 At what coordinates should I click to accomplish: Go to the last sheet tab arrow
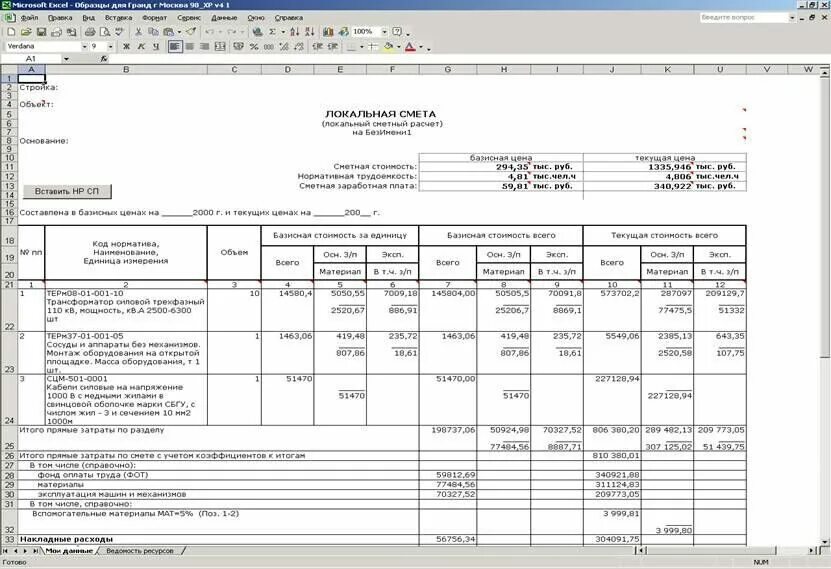click(x=36, y=551)
